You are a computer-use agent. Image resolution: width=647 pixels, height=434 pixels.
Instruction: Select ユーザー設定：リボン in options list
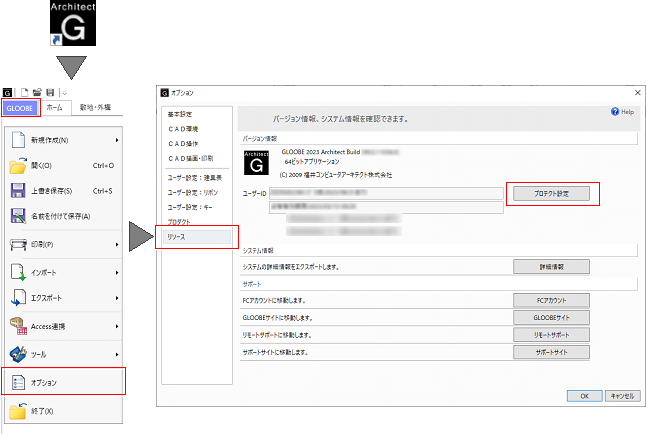(193, 193)
